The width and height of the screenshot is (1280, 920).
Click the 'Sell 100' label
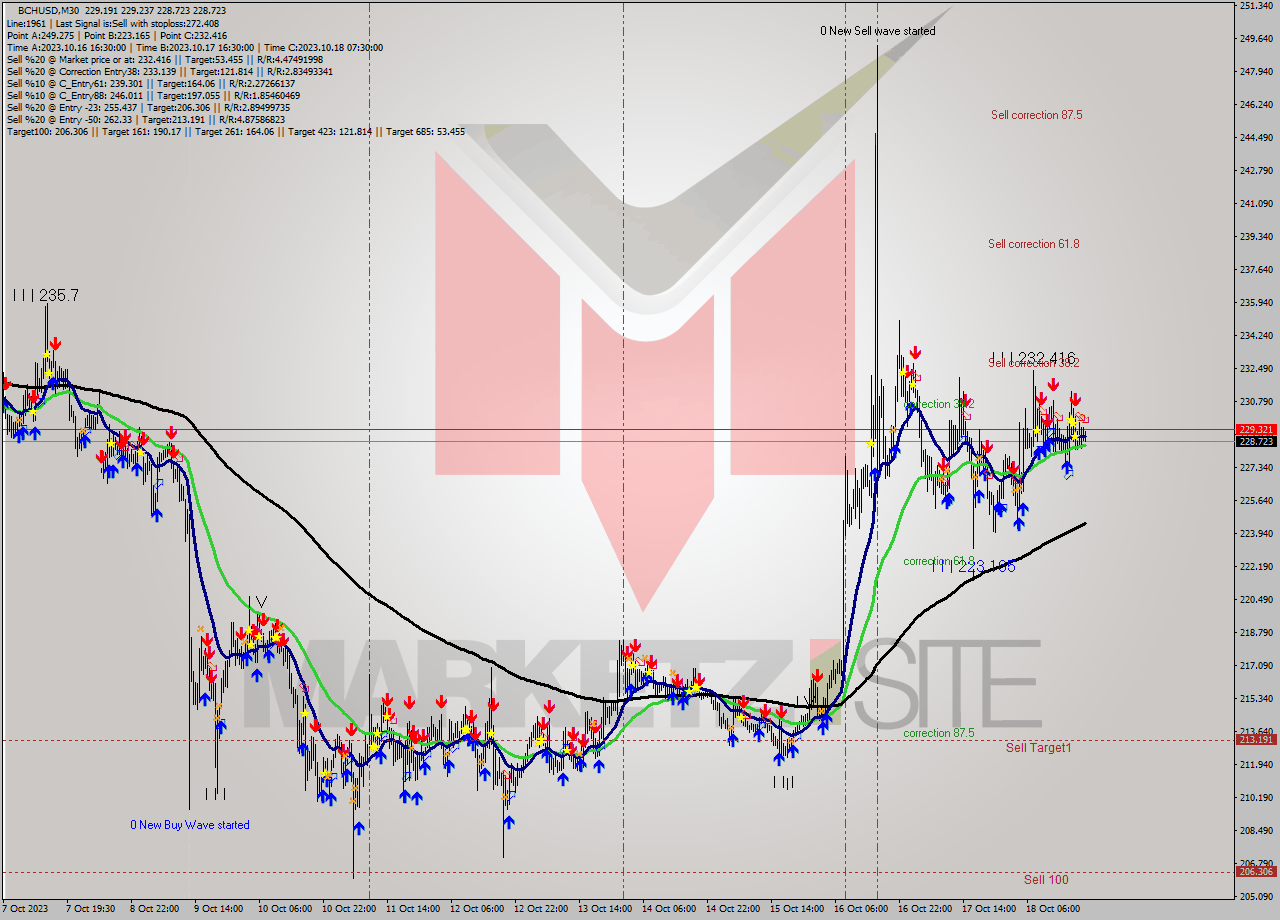[1046, 879]
